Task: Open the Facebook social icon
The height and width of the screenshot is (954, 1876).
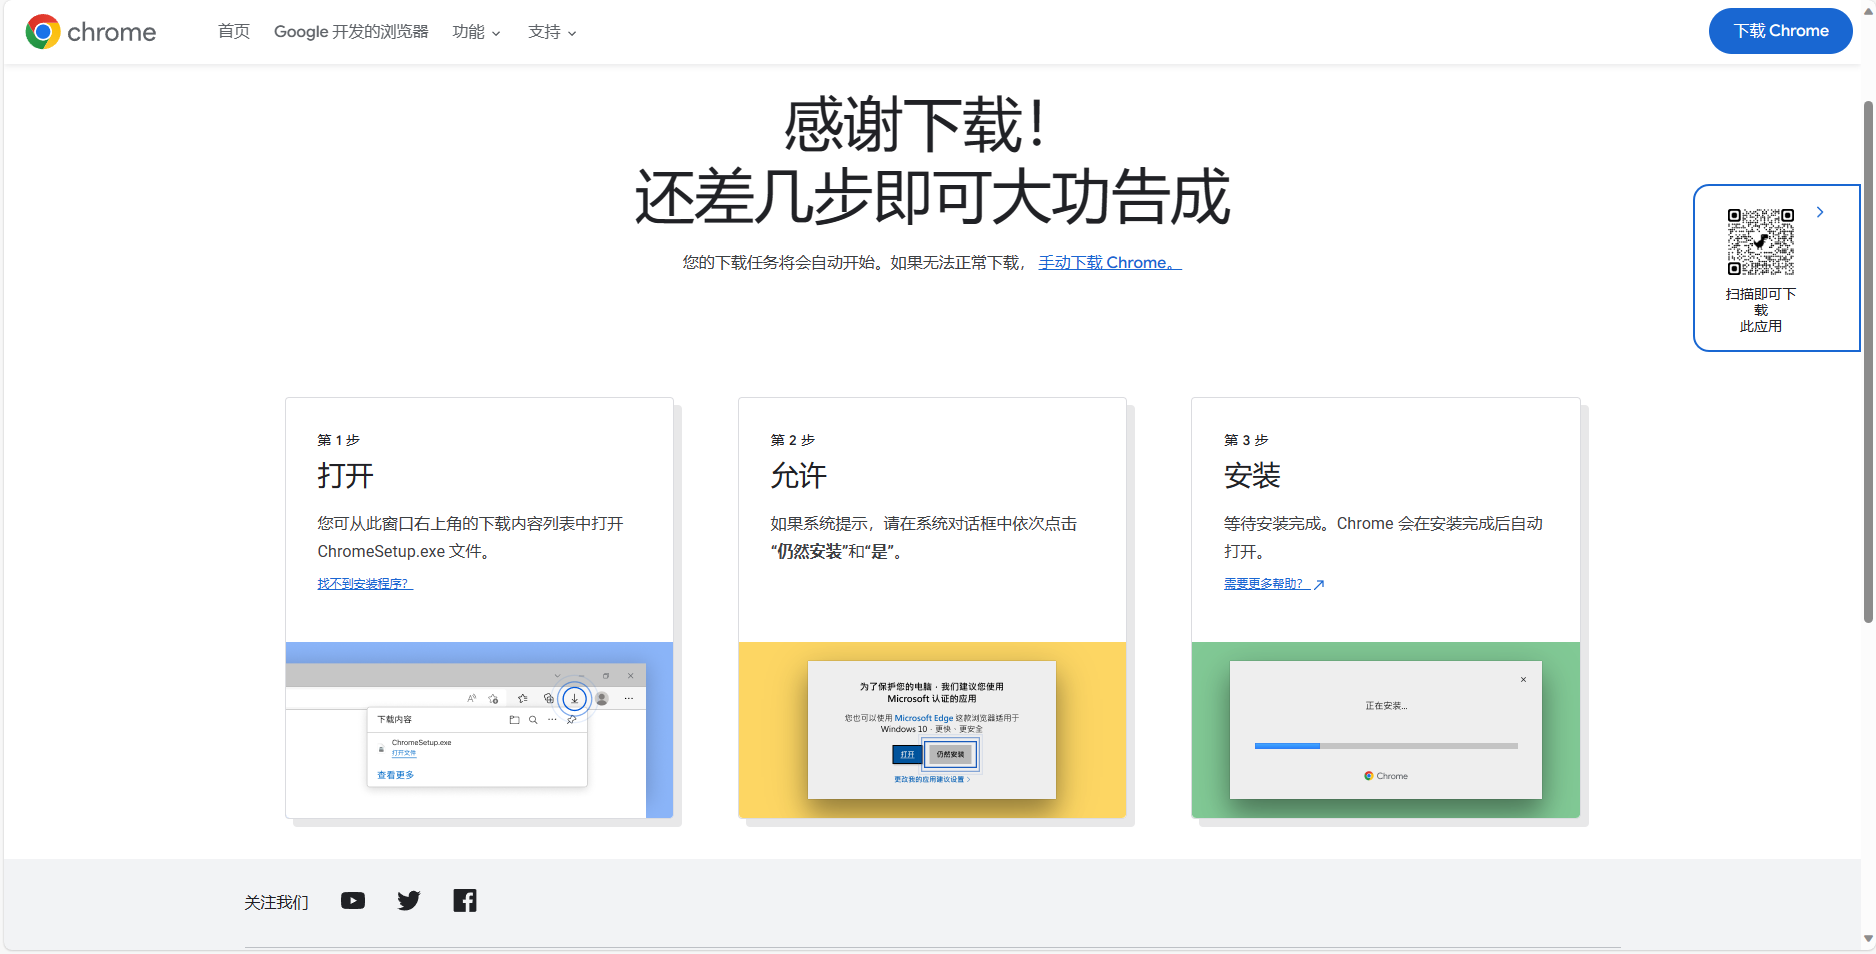Action: coord(465,901)
